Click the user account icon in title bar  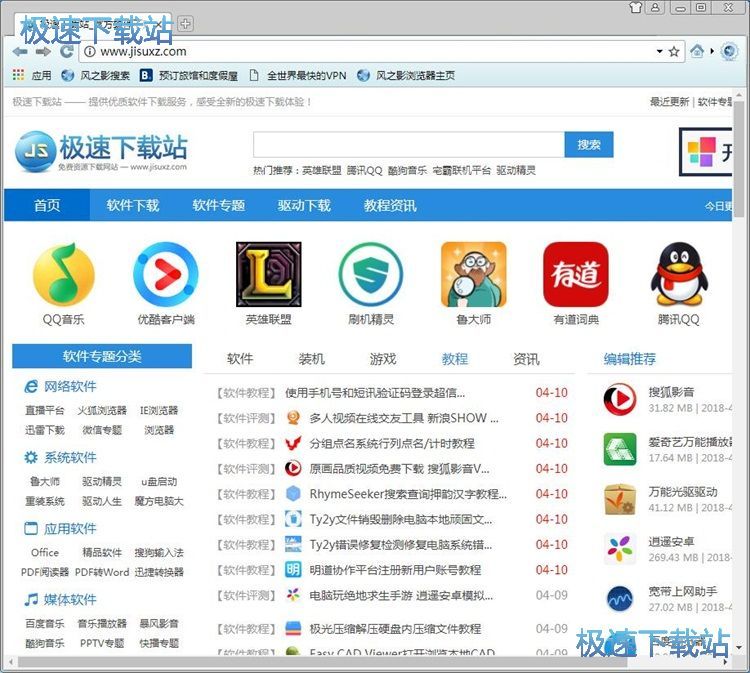coord(655,7)
